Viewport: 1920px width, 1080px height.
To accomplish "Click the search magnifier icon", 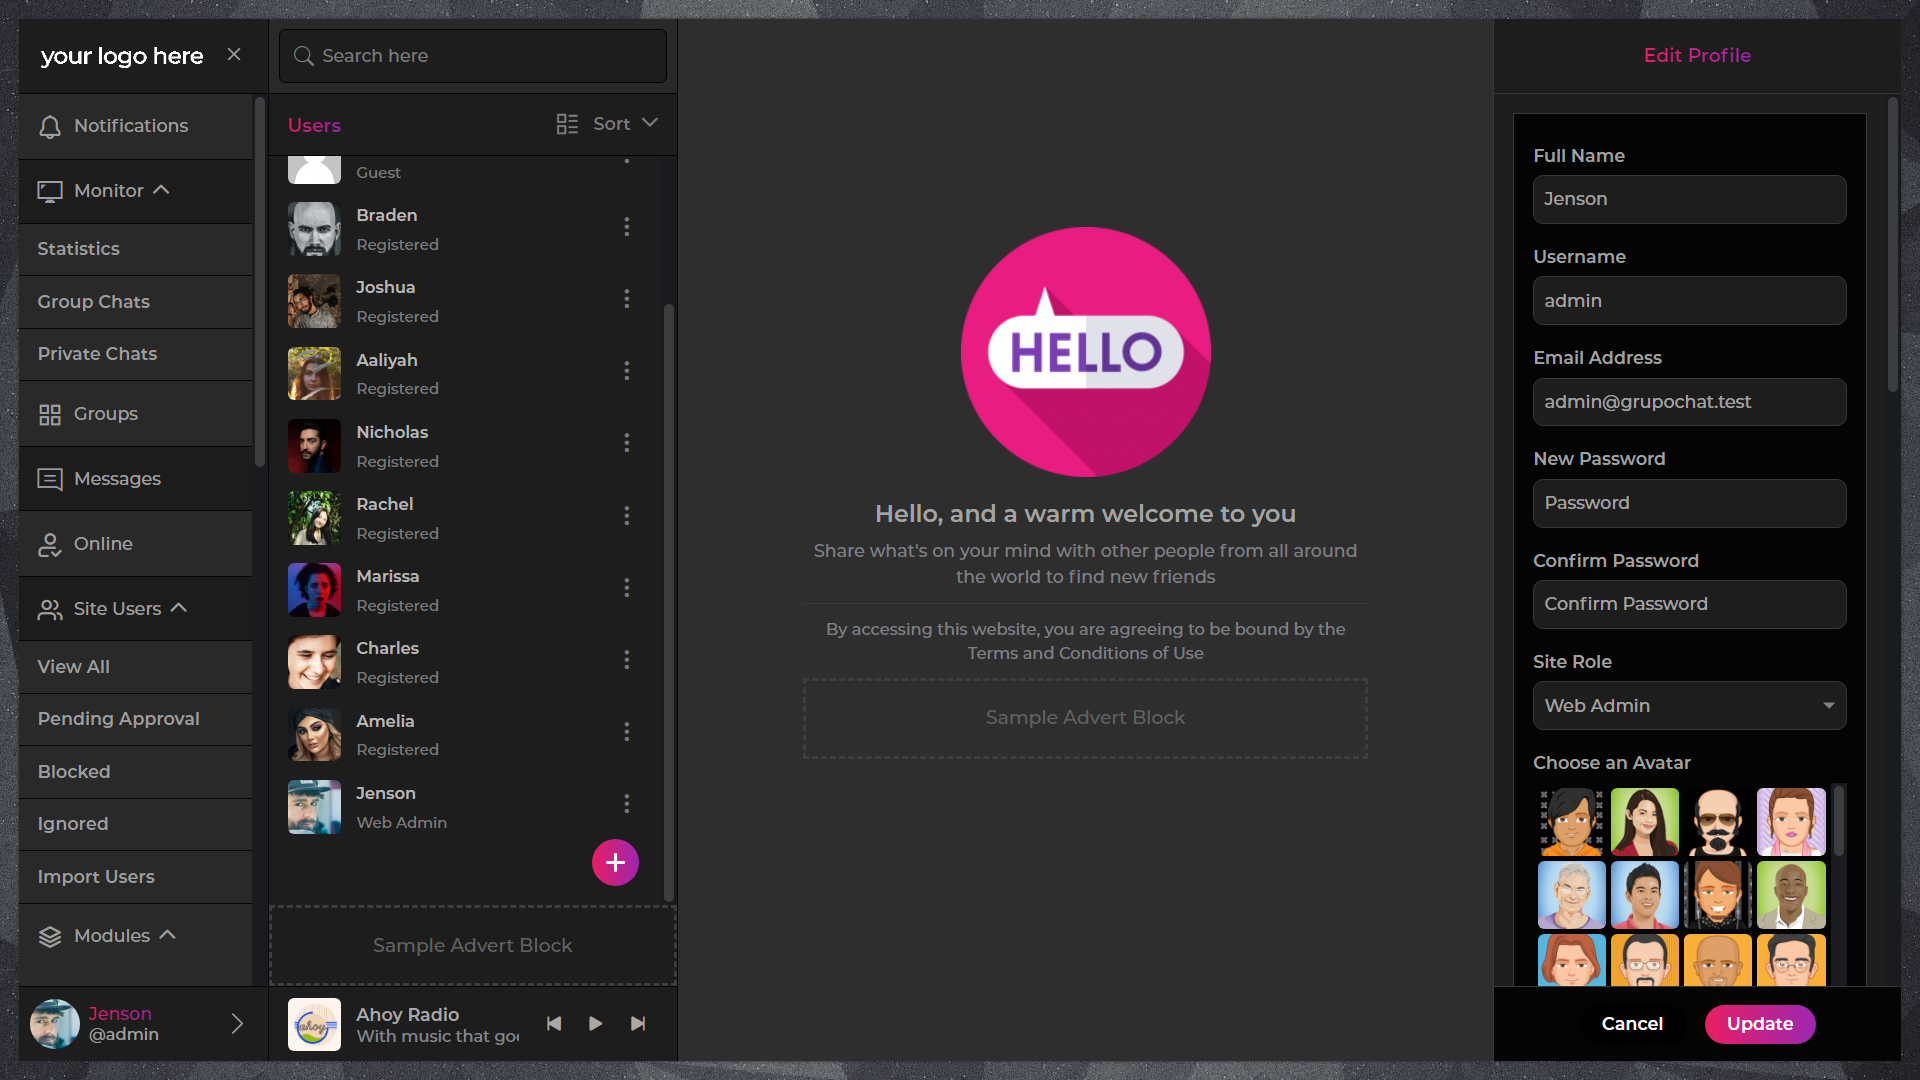I will tap(304, 56).
